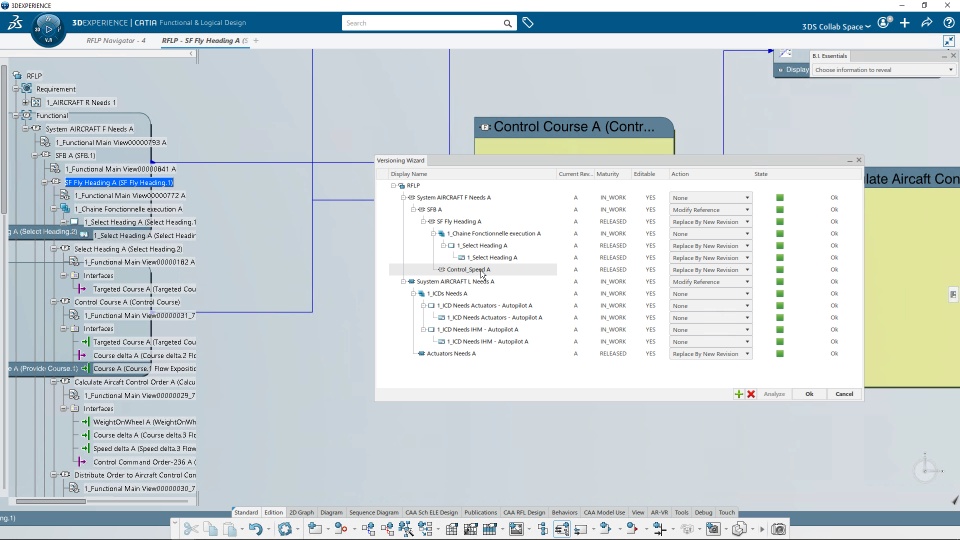960x540 pixels.
Task: Click green State square for Control_Speed A row
Action: click(x=779, y=270)
